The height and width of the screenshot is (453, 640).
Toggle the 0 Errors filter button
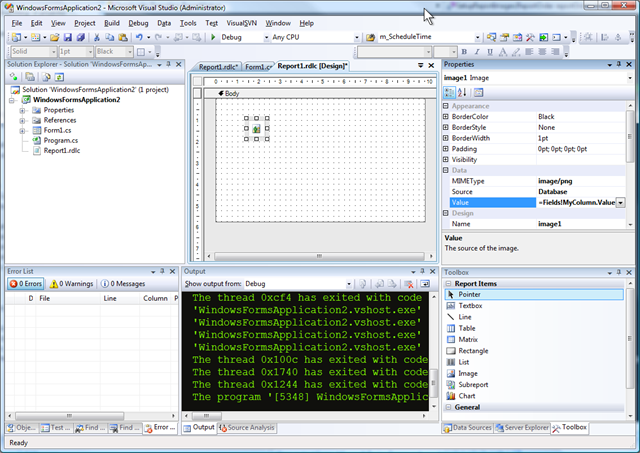(26, 284)
